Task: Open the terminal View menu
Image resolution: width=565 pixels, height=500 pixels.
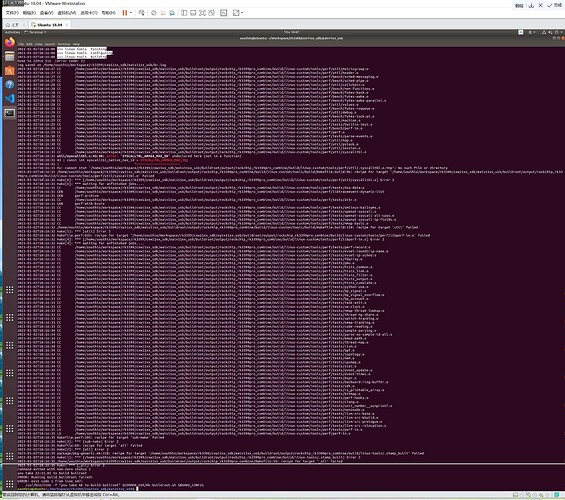Action: pos(39,44)
